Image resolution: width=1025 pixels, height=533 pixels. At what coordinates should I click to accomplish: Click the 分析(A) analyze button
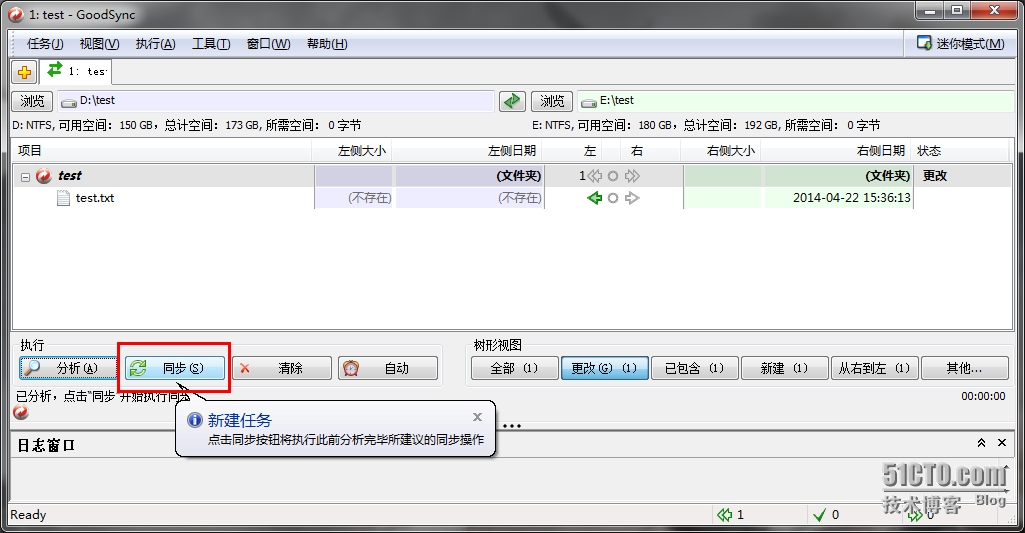point(69,368)
